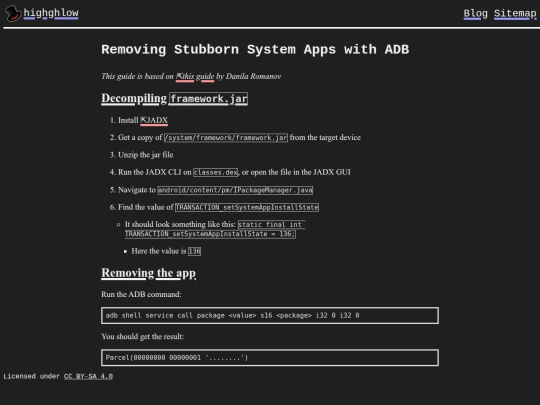
Task: Jump to Decompiling framework.jar heading anchor
Action: point(174,98)
